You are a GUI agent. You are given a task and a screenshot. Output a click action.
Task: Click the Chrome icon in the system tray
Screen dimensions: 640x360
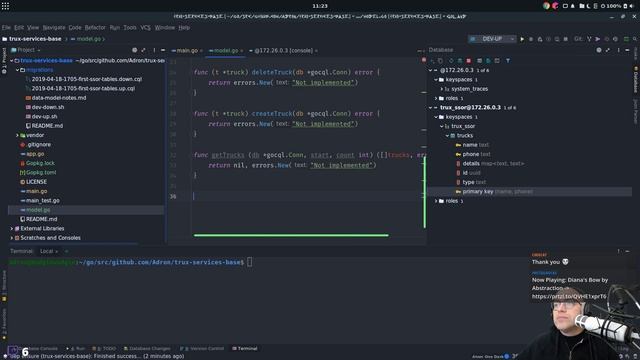pos(547,6)
